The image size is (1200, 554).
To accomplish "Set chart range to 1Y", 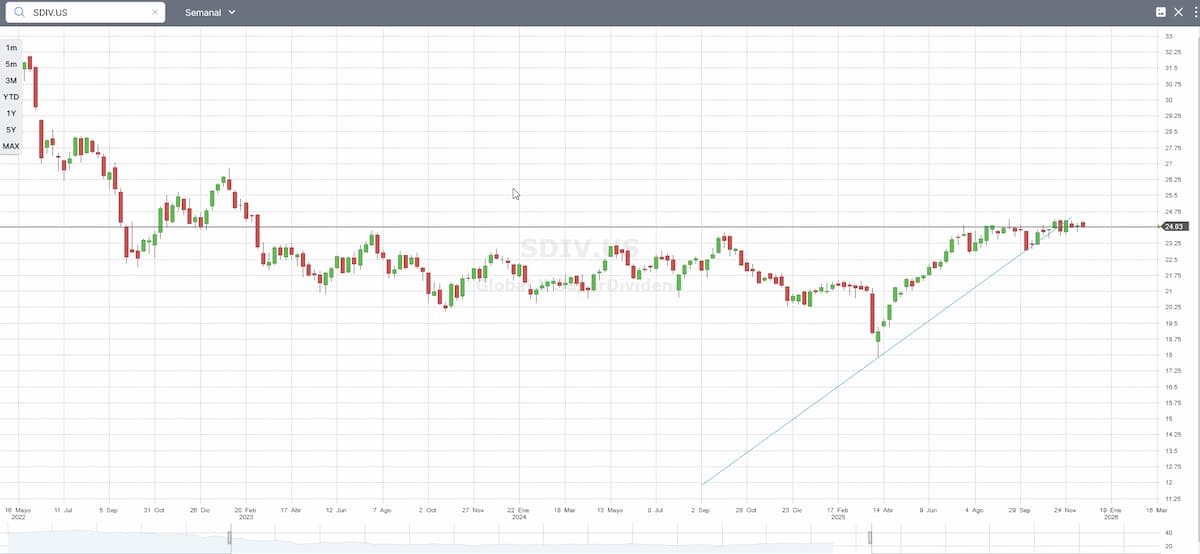I will point(11,113).
